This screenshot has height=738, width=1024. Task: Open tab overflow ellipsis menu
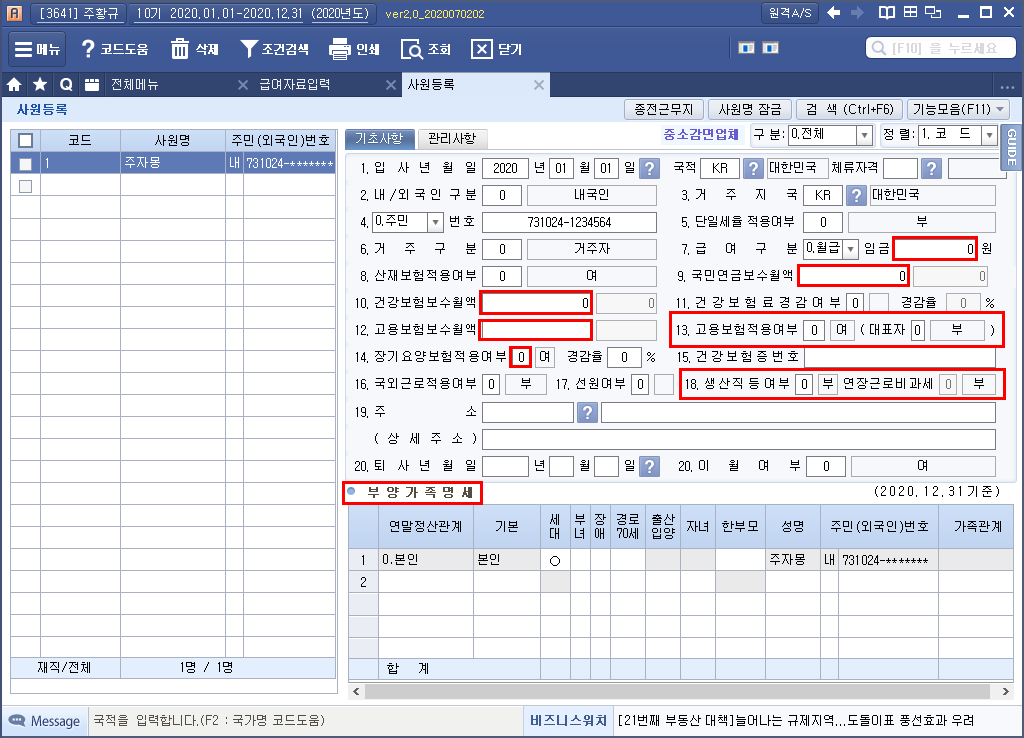pos(1006,86)
